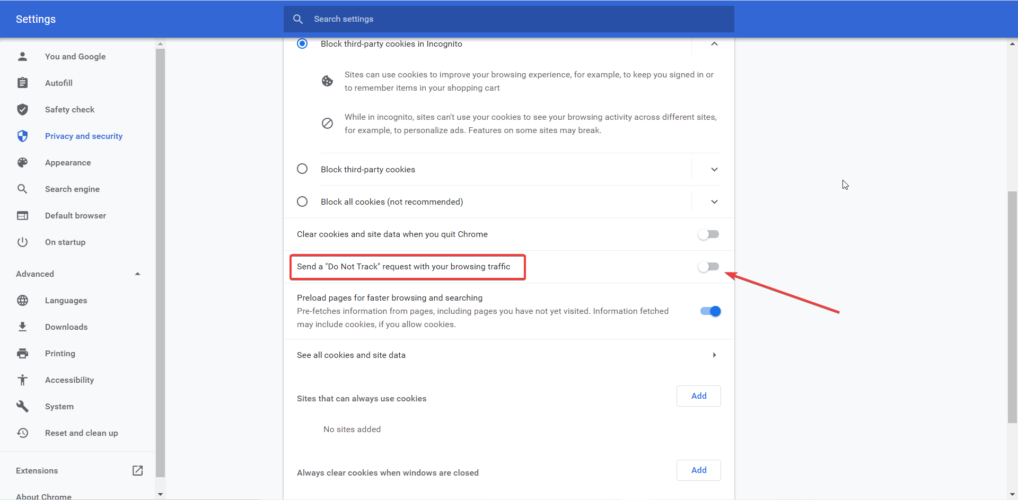Click the System wrench icon
Image resolution: width=1018 pixels, height=500 pixels.
pos(23,406)
